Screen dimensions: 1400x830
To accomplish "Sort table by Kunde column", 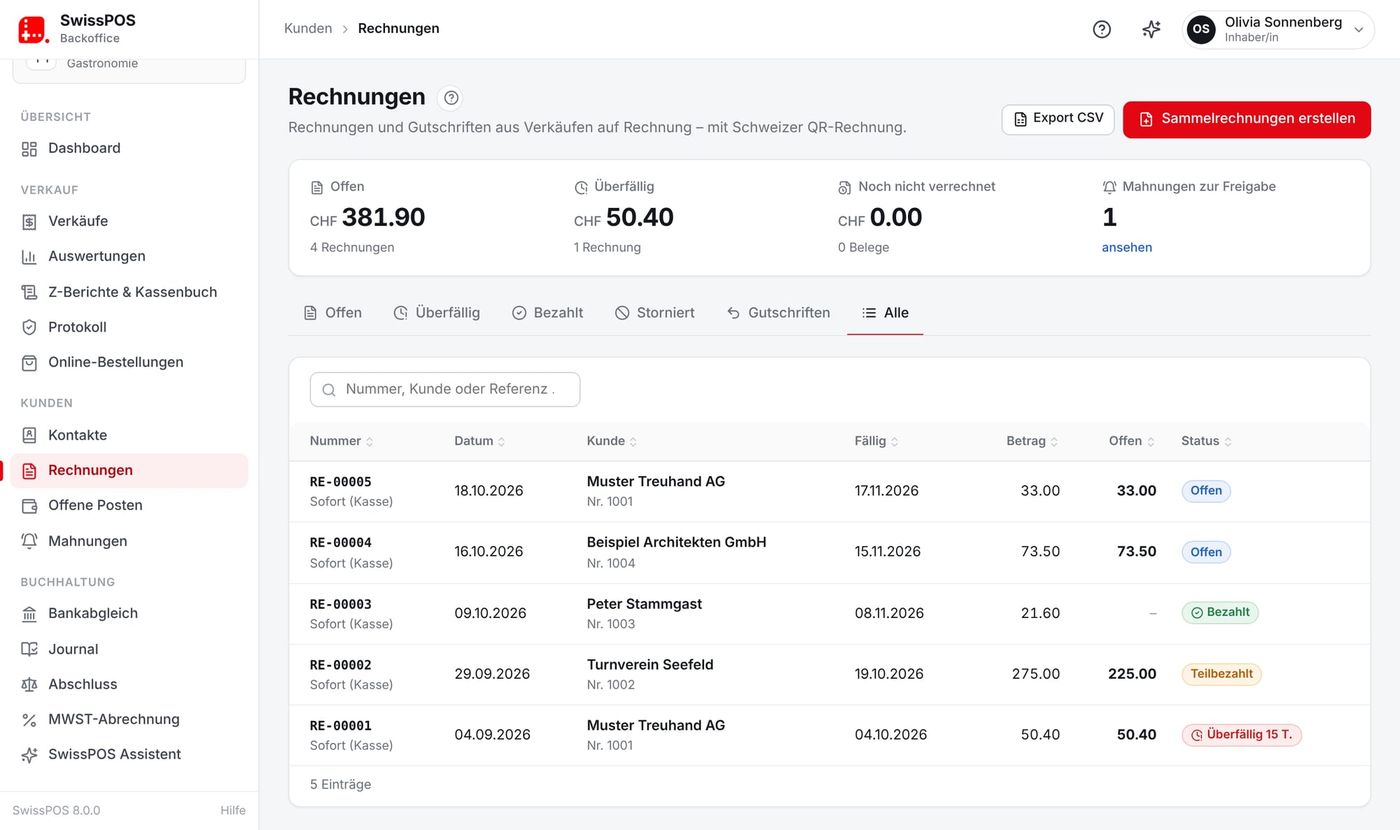I will click(x=612, y=441).
